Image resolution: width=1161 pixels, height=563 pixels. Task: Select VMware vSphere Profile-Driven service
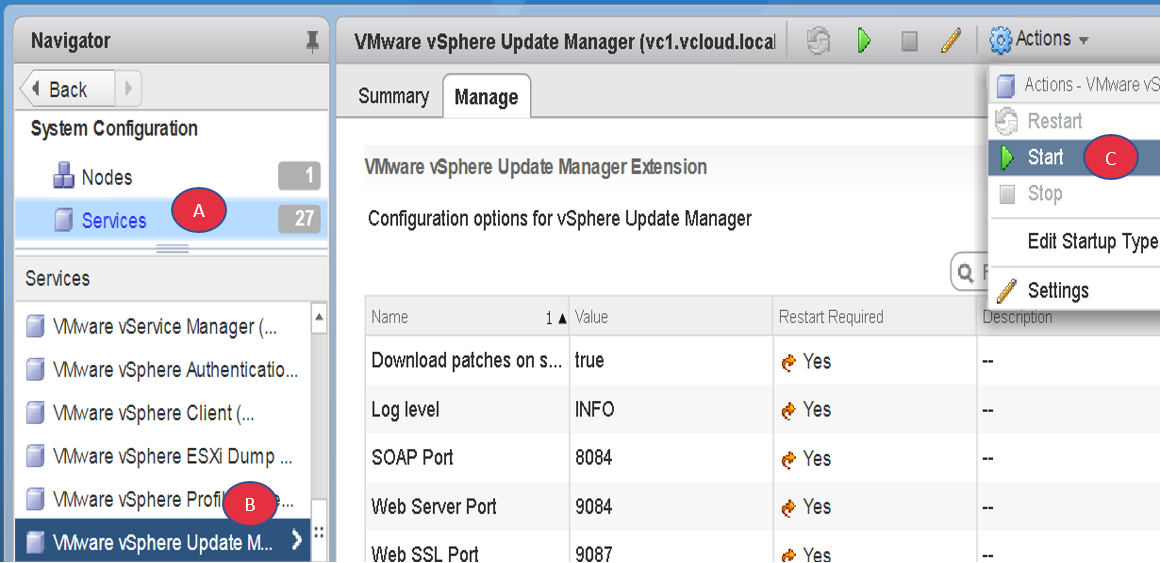(x=163, y=499)
